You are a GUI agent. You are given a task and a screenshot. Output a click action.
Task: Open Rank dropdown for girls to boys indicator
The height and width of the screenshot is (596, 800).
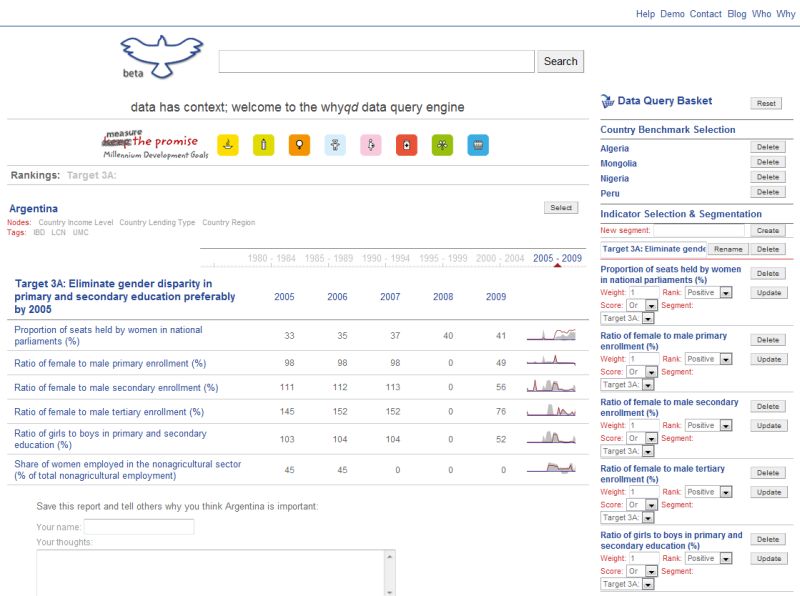pos(709,558)
